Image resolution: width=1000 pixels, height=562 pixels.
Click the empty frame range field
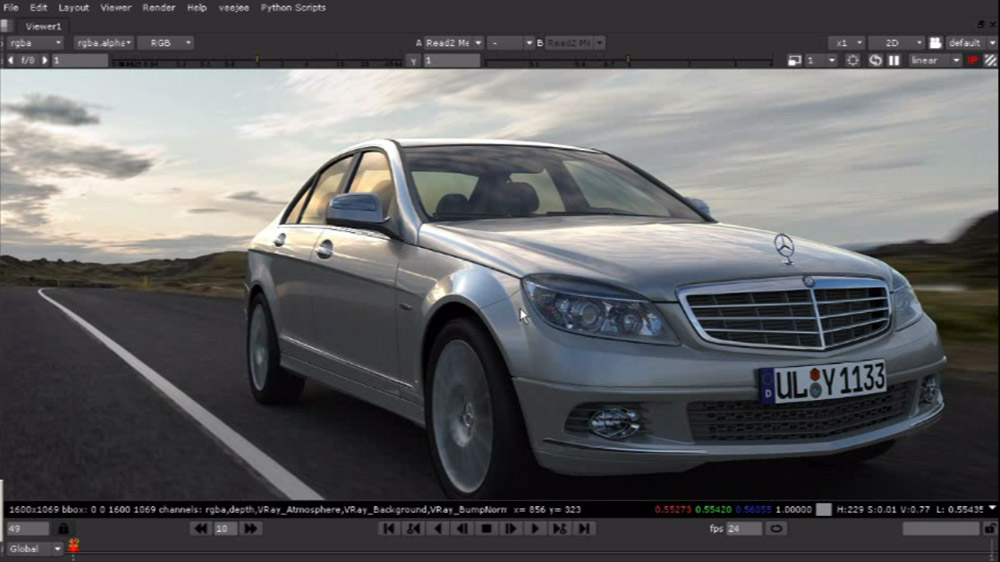(941, 529)
